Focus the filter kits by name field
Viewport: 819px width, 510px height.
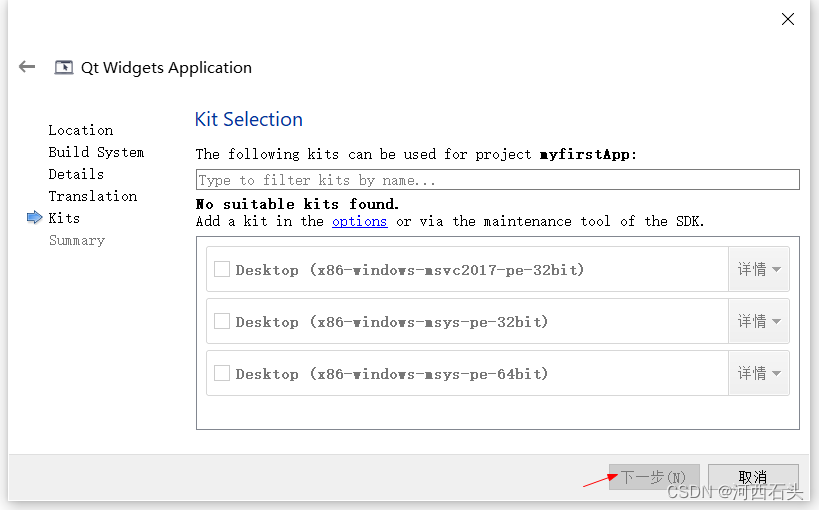click(497, 180)
